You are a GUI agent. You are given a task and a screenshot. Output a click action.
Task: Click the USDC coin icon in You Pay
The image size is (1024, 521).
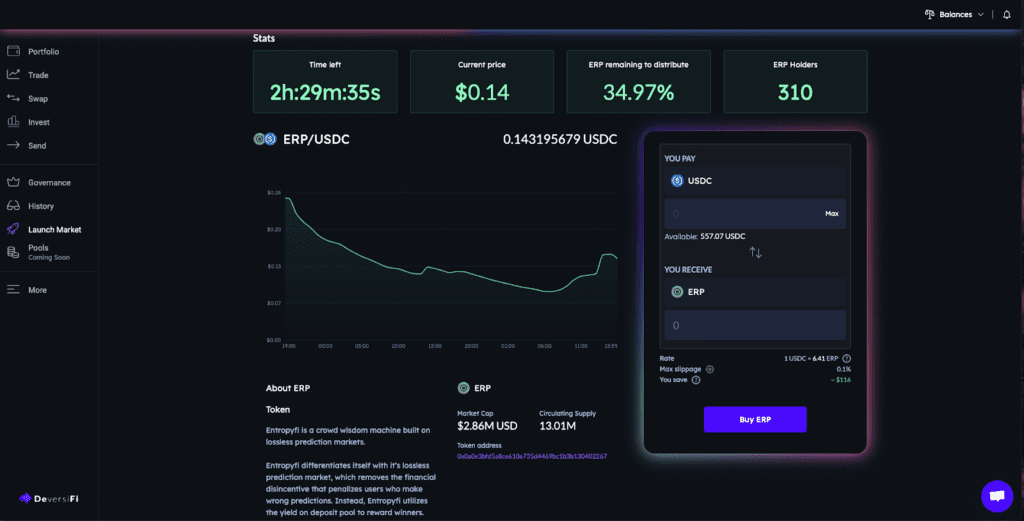(x=677, y=181)
